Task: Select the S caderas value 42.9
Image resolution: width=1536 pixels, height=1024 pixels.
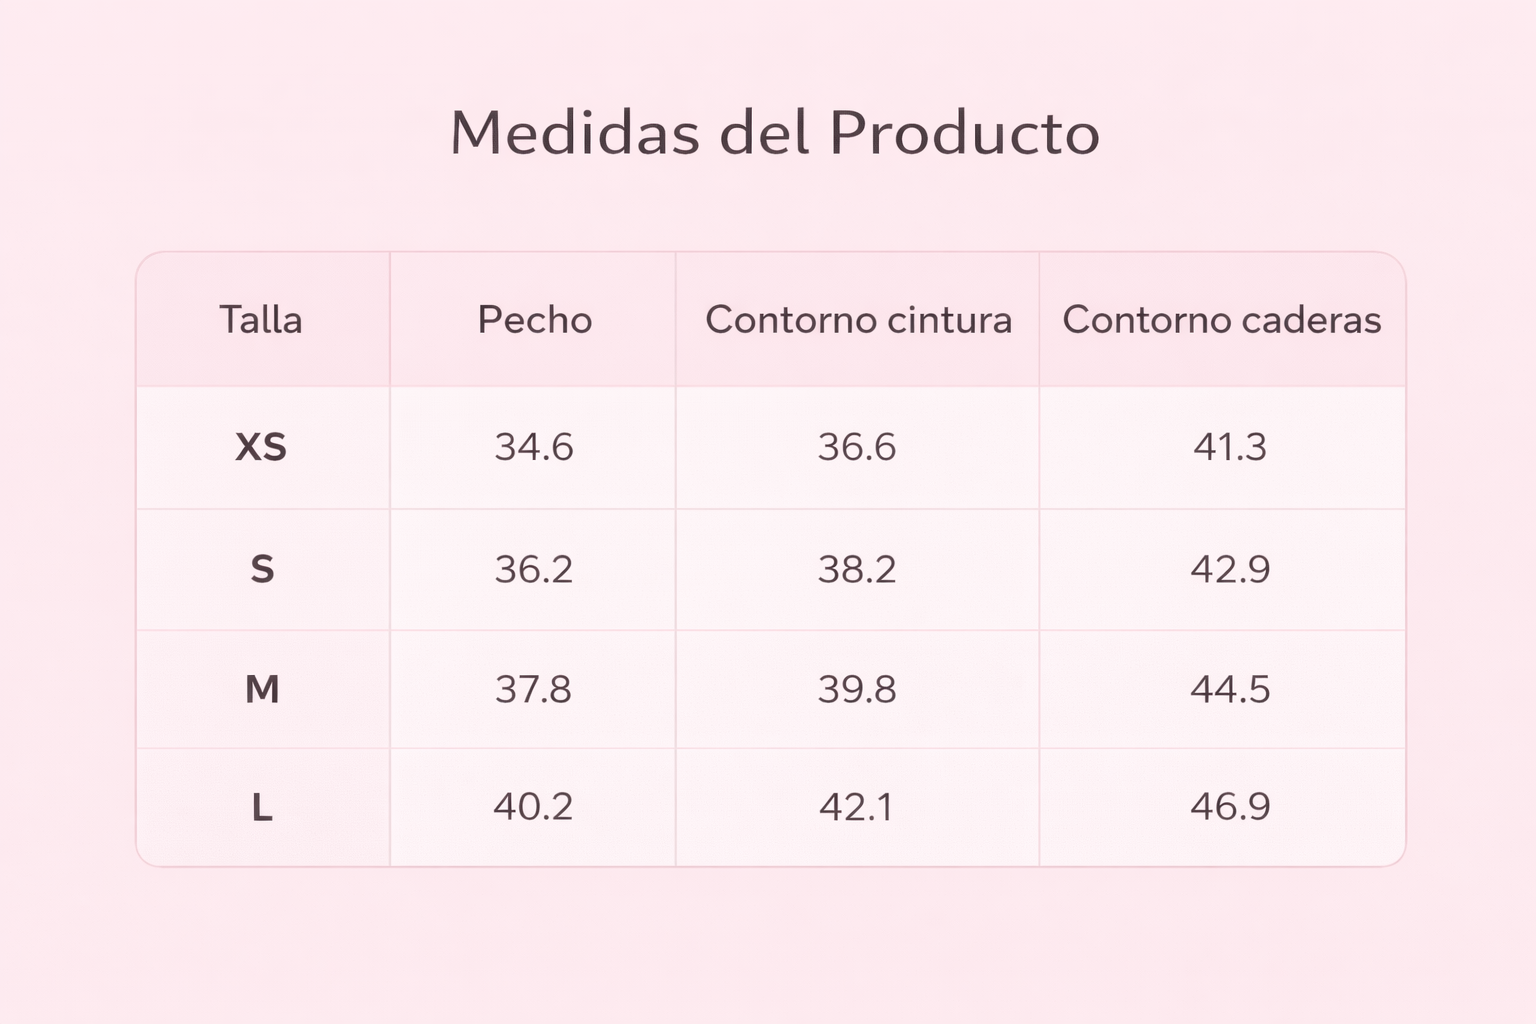Action: tap(1229, 569)
